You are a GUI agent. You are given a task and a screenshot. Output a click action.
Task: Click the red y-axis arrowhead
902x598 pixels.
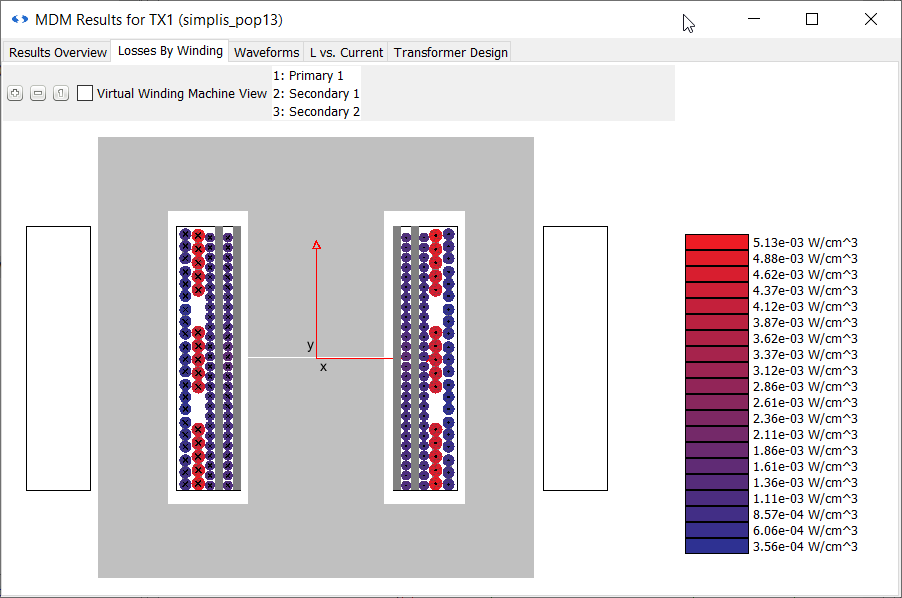pos(317,244)
